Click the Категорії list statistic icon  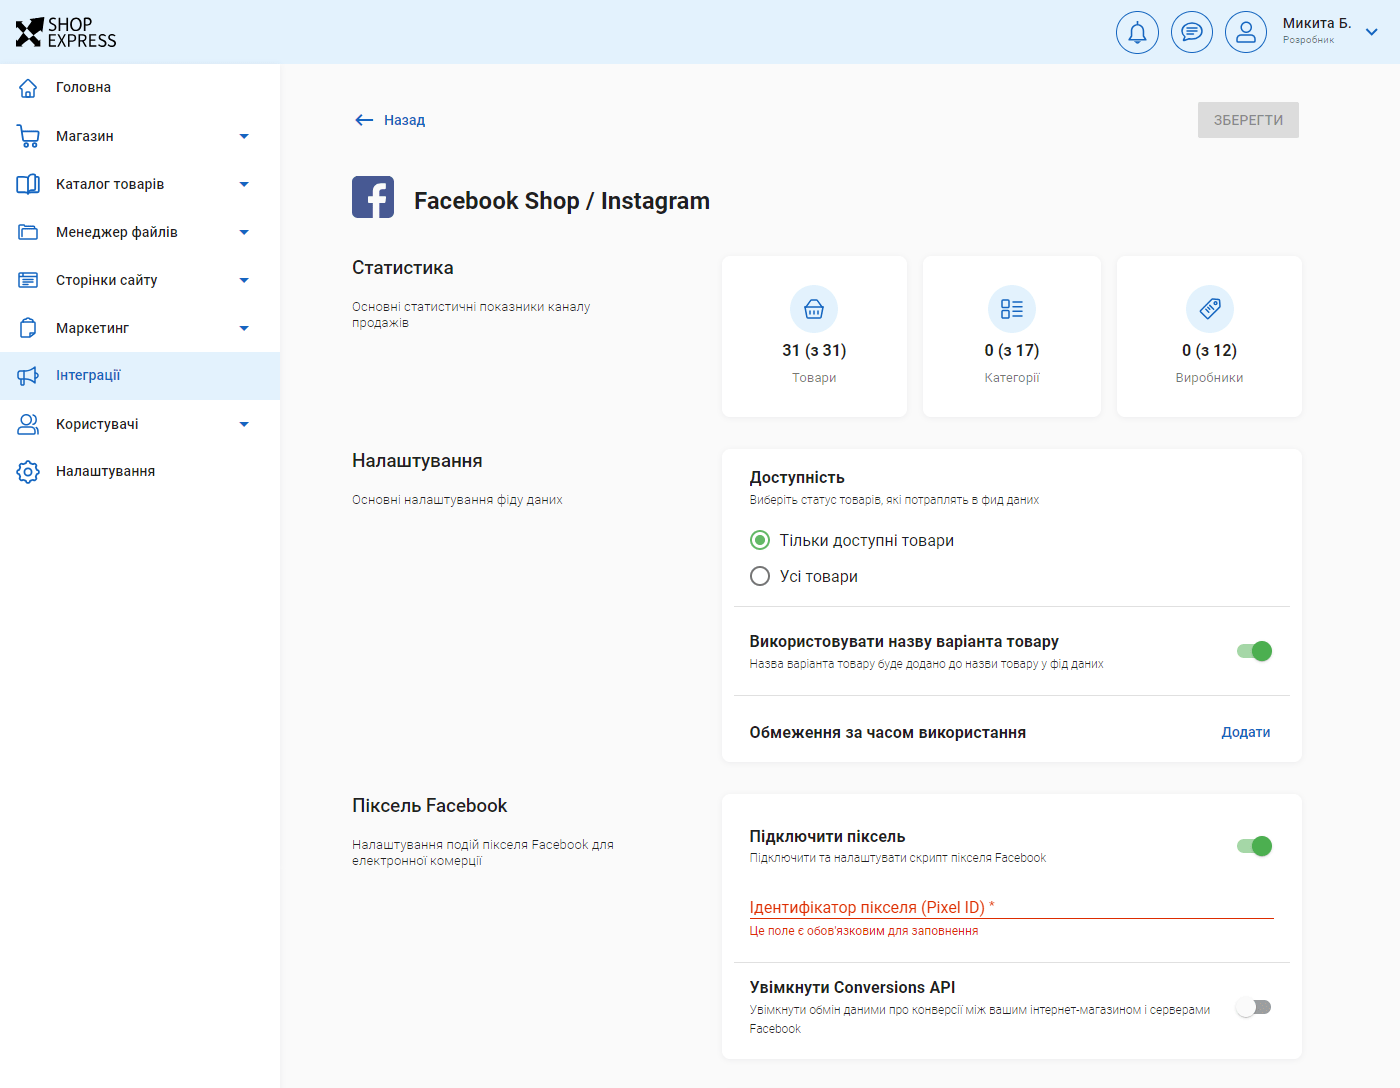pyautogui.click(x=1012, y=309)
